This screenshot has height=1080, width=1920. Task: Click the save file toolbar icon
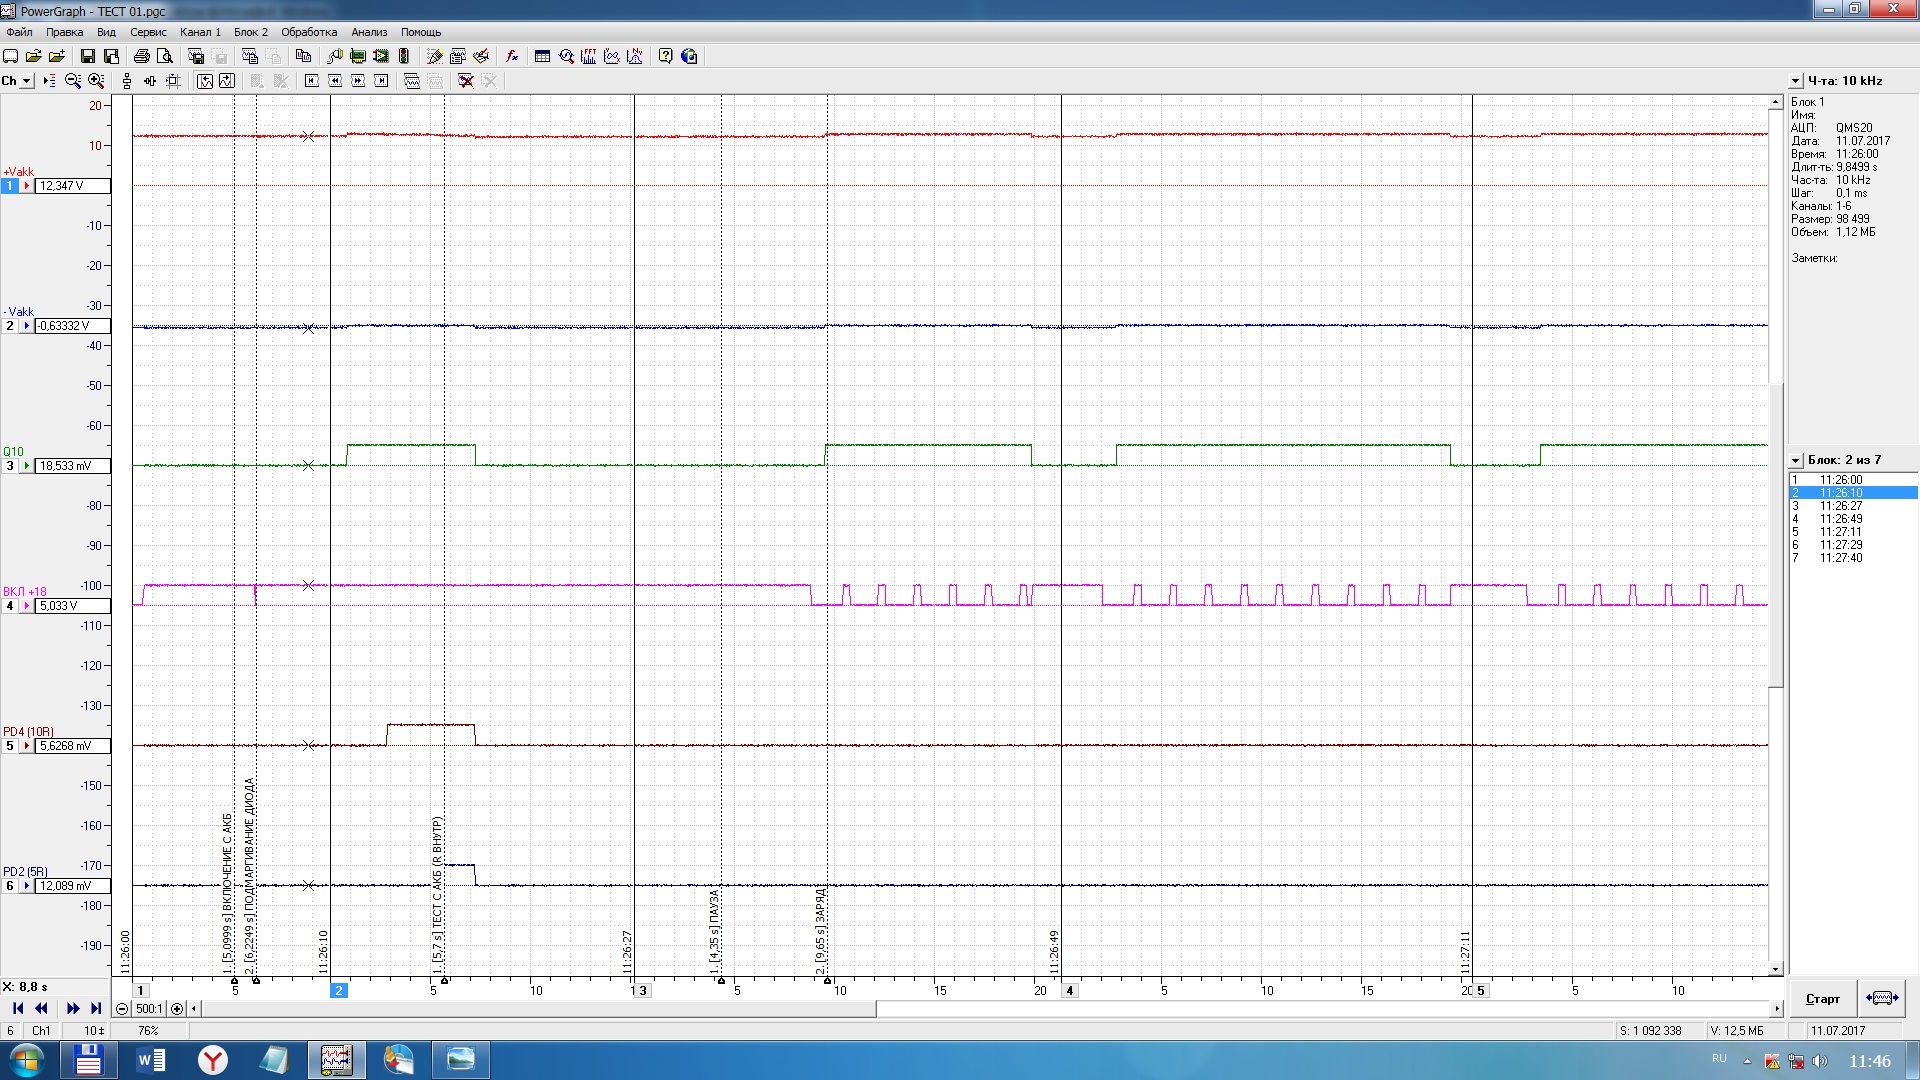click(88, 56)
